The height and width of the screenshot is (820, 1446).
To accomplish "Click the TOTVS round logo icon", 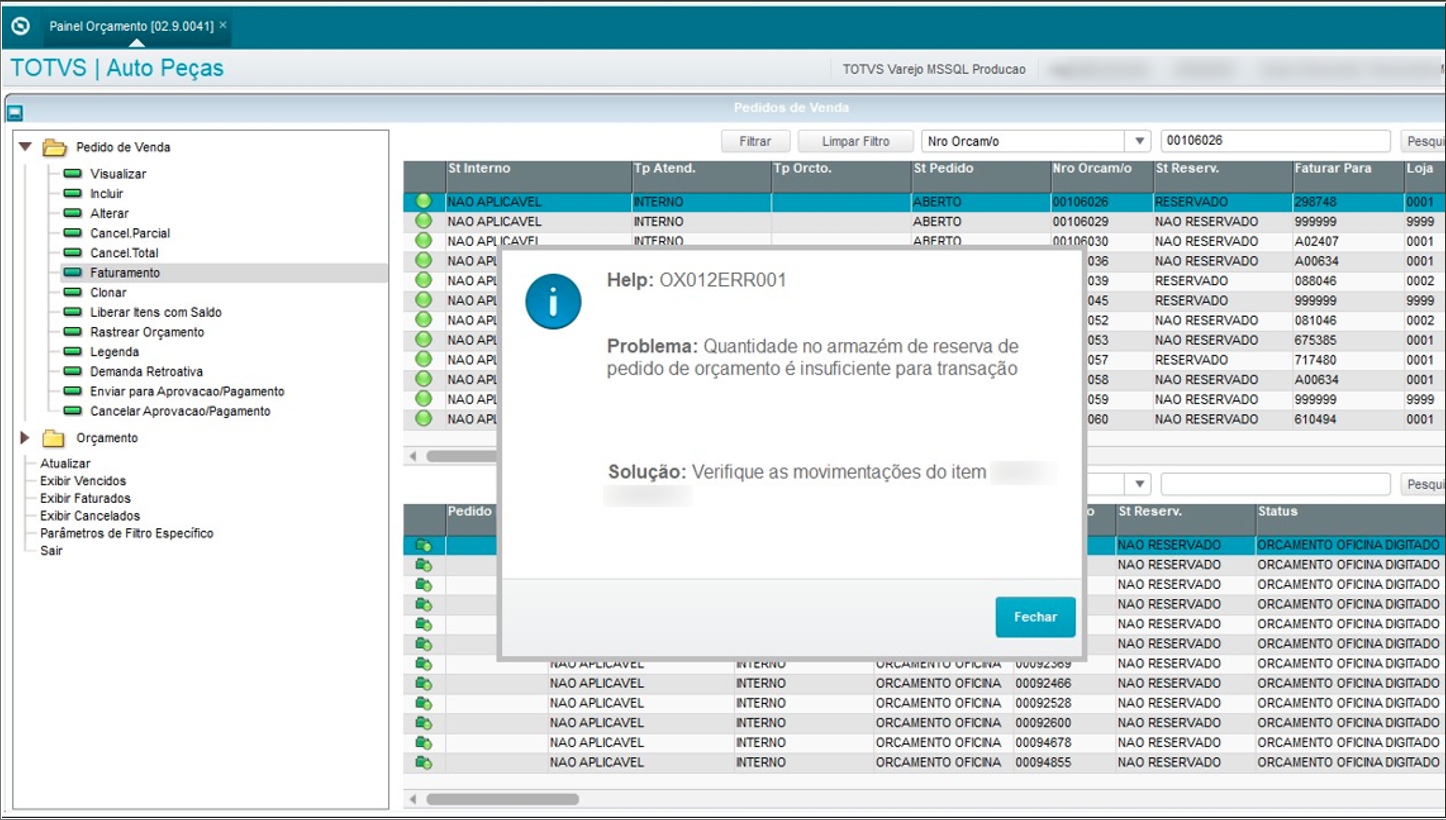I will (x=20, y=26).
